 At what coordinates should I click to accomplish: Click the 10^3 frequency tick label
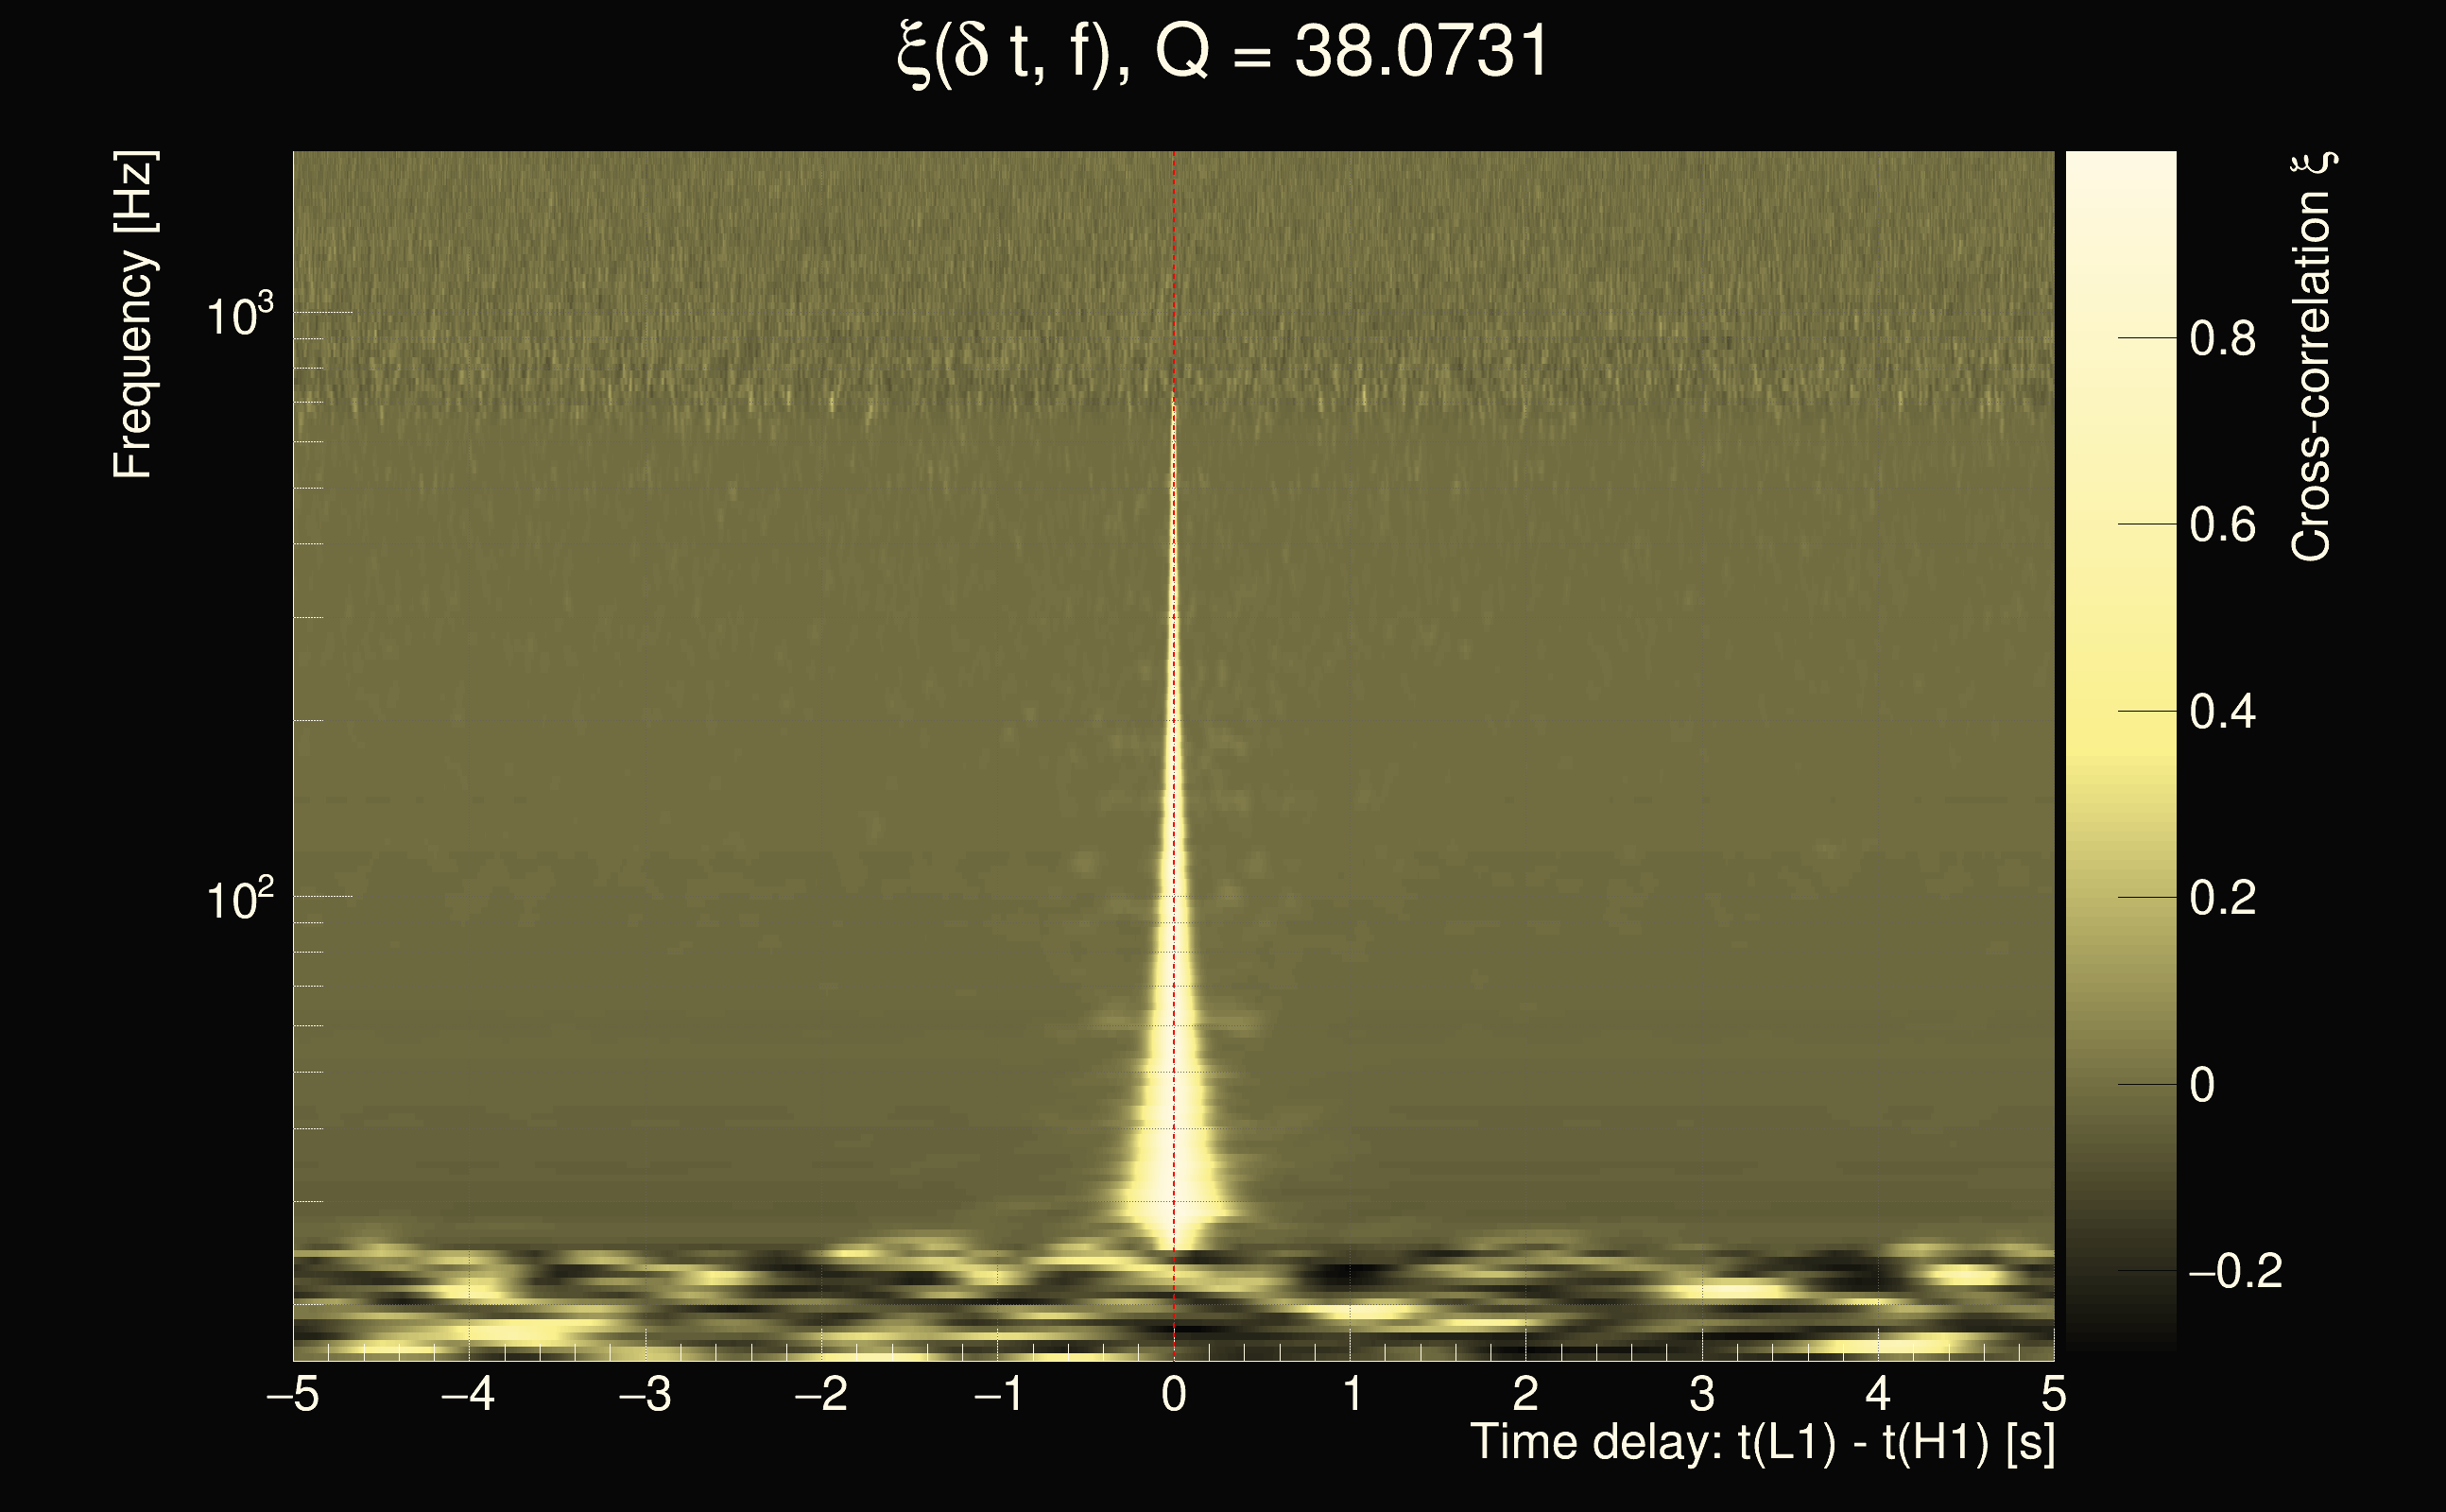[239, 315]
